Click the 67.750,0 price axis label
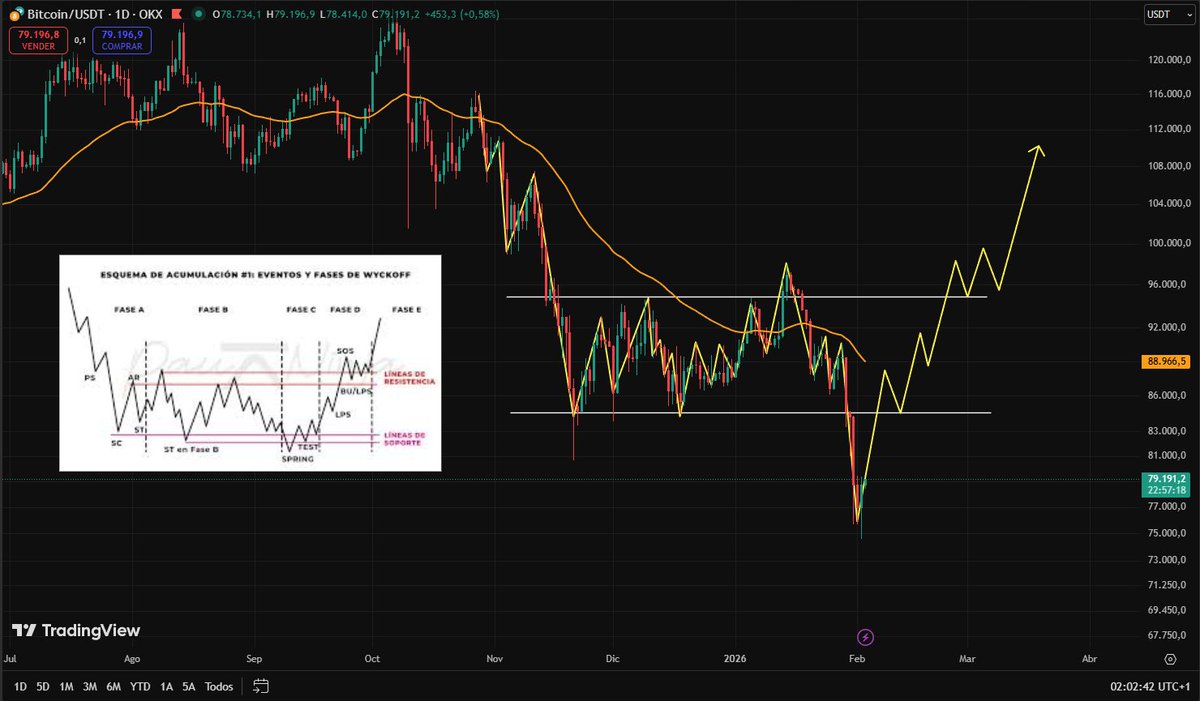The width and height of the screenshot is (1200, 701). click(x=1167, y=634)
